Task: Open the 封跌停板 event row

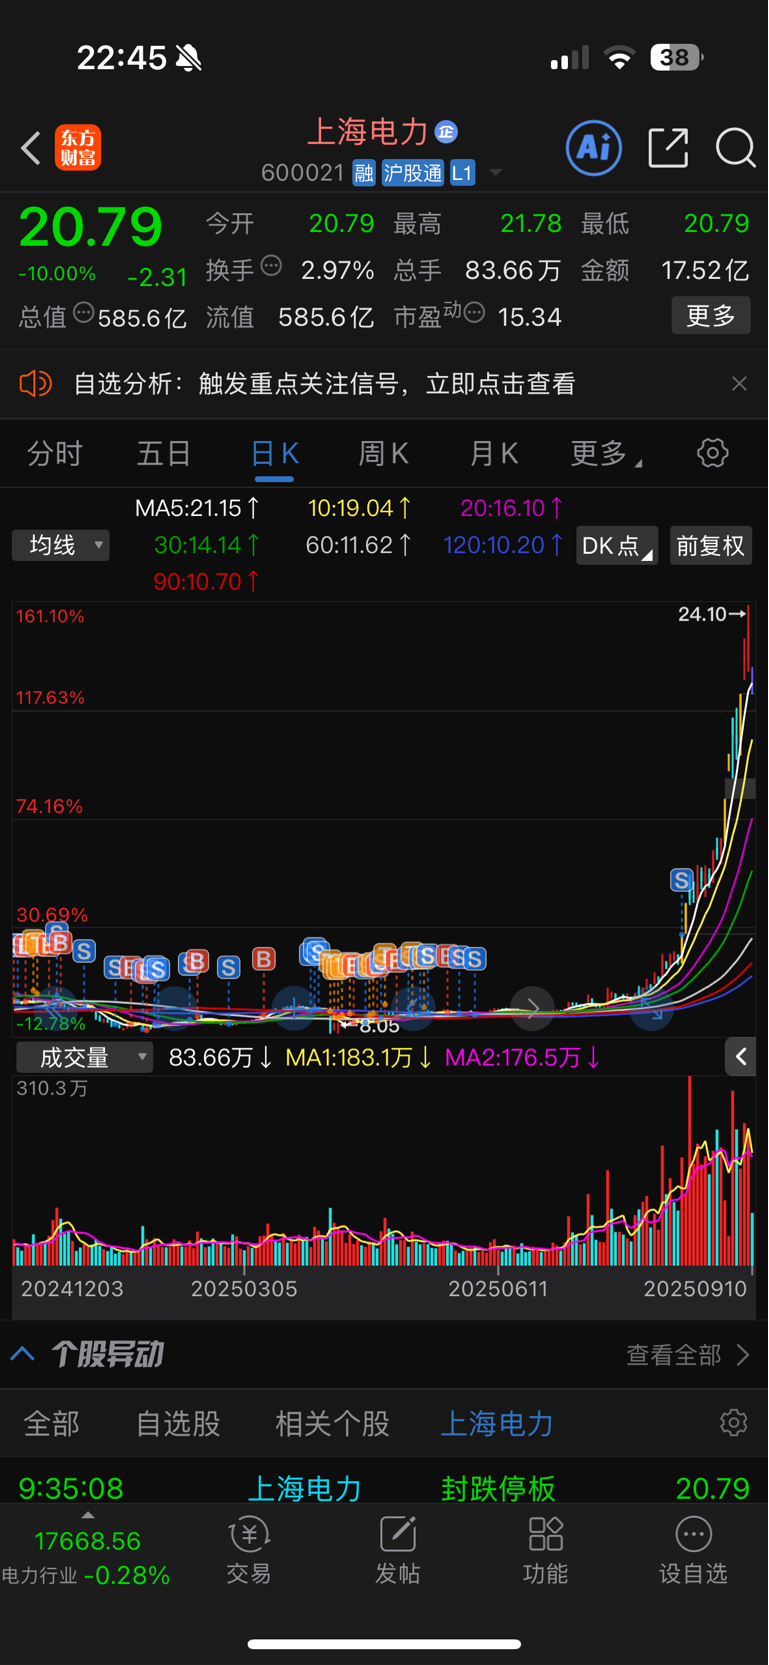Action: 384,1487
